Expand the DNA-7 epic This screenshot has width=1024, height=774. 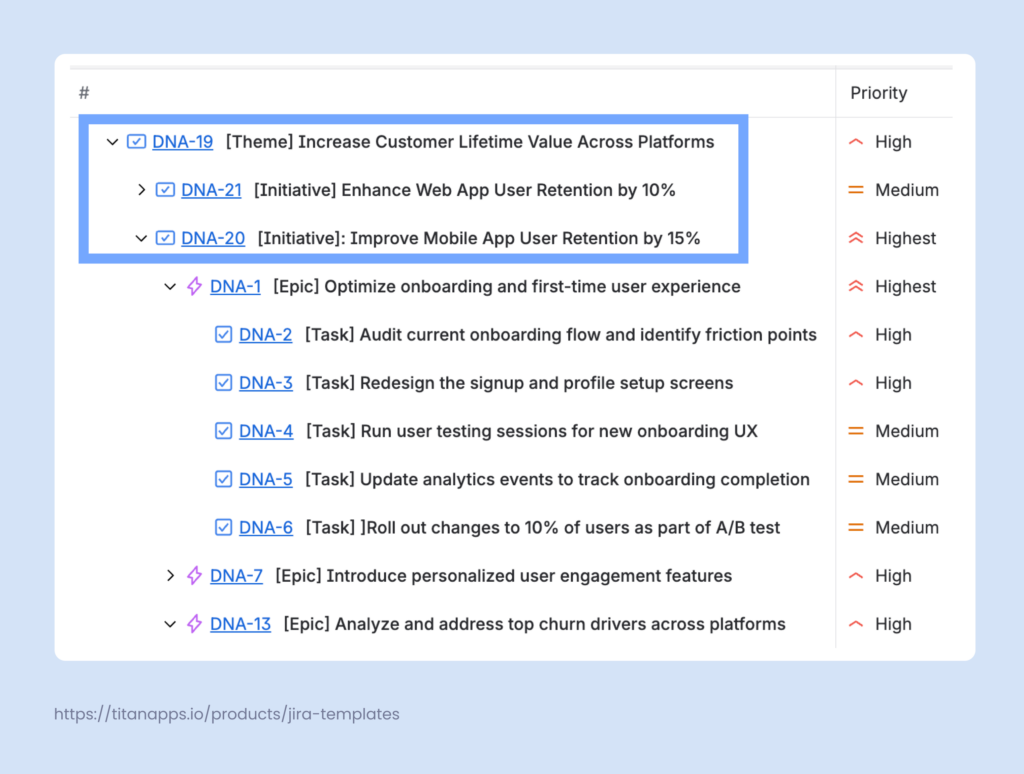tap(169, 575)
